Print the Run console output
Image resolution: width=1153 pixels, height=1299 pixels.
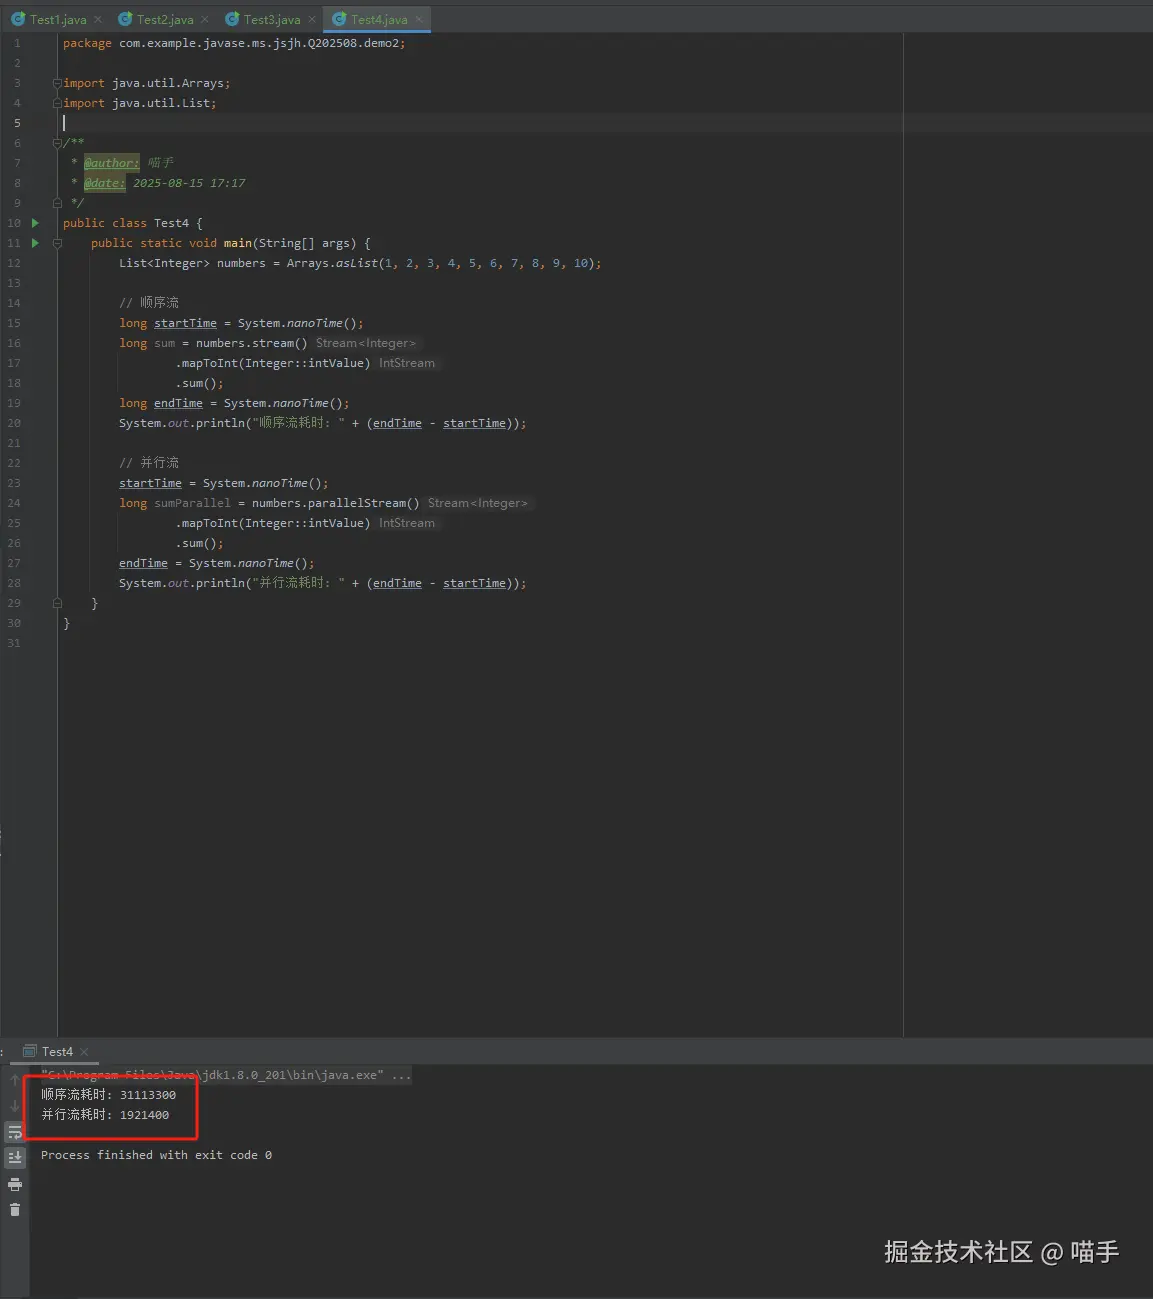tap(15, 1184)
